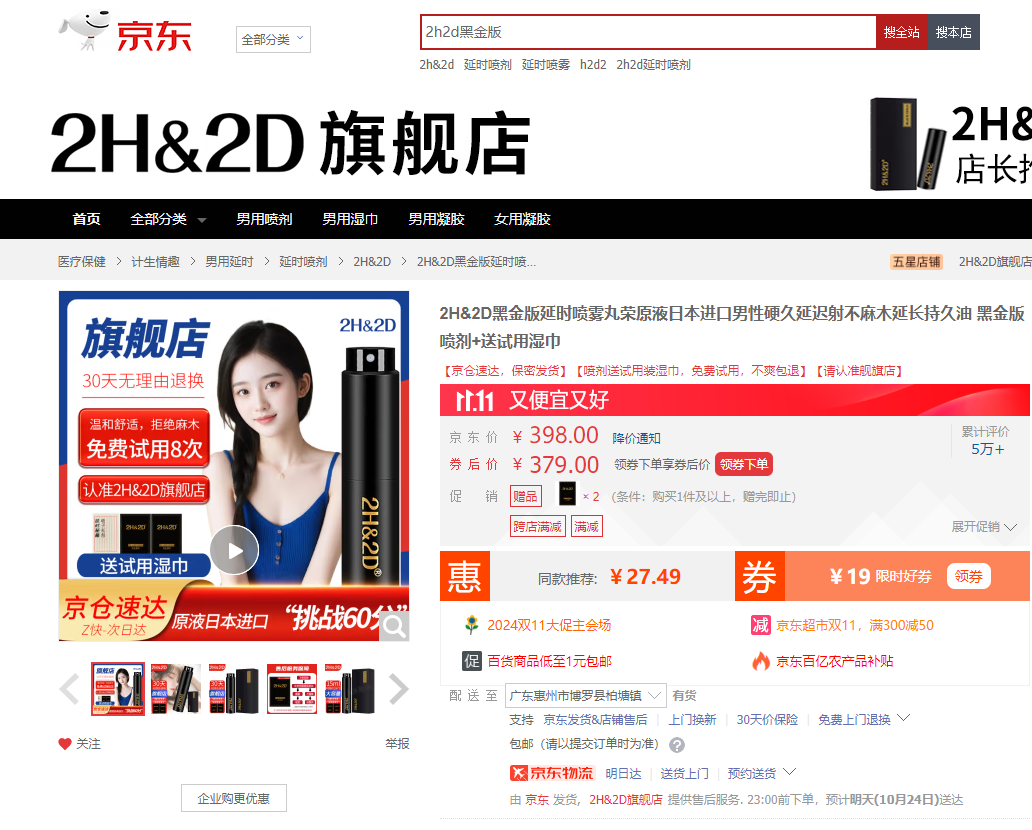1032x830 pixels.
Task: Expand more service support options after 免费上门退换
Action: (x=904, y=718)
